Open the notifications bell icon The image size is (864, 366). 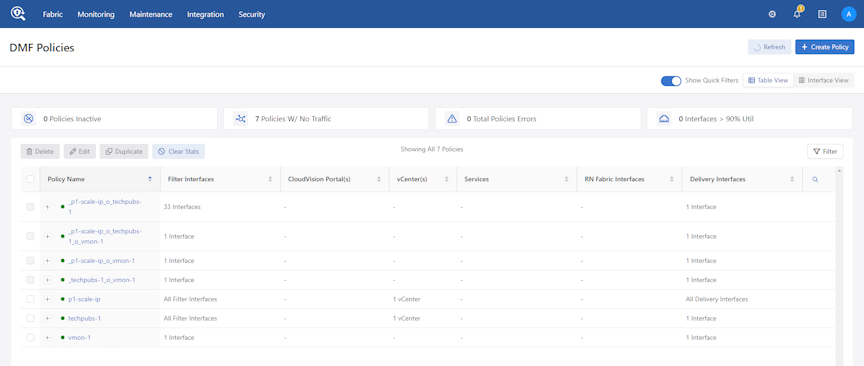(797, 14)
